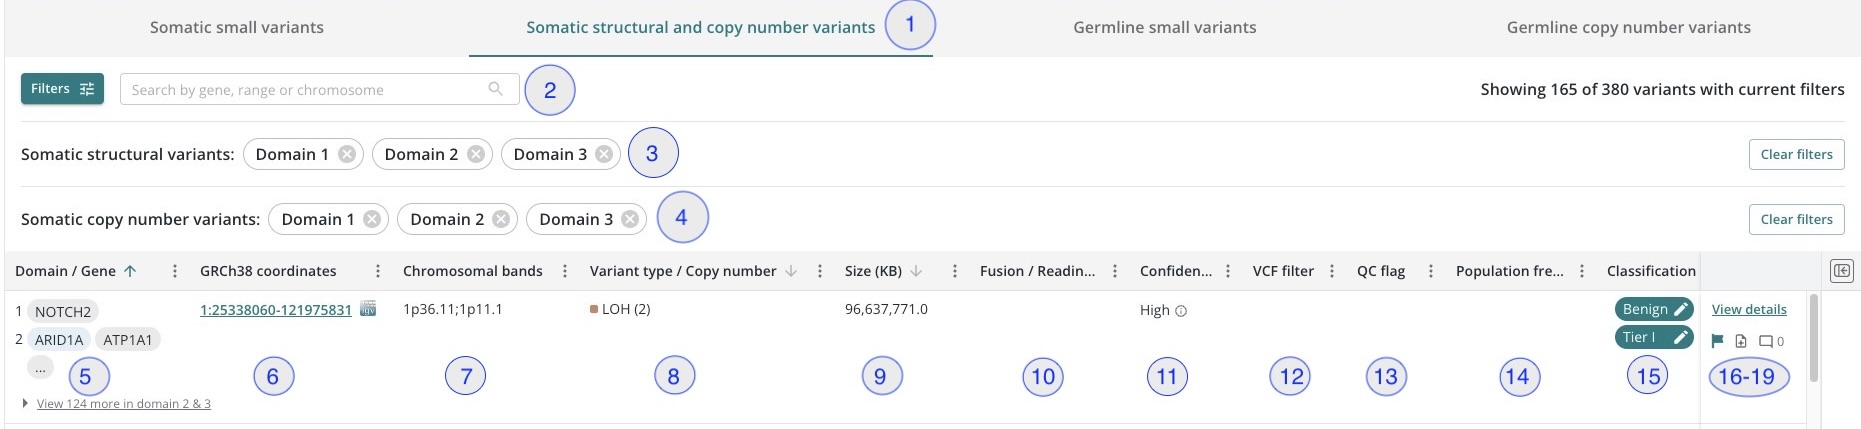The height and width of the screenshot is (429, 1861).
Task: Edit the Tier I classification pencil
Action: coord(1682,337)
